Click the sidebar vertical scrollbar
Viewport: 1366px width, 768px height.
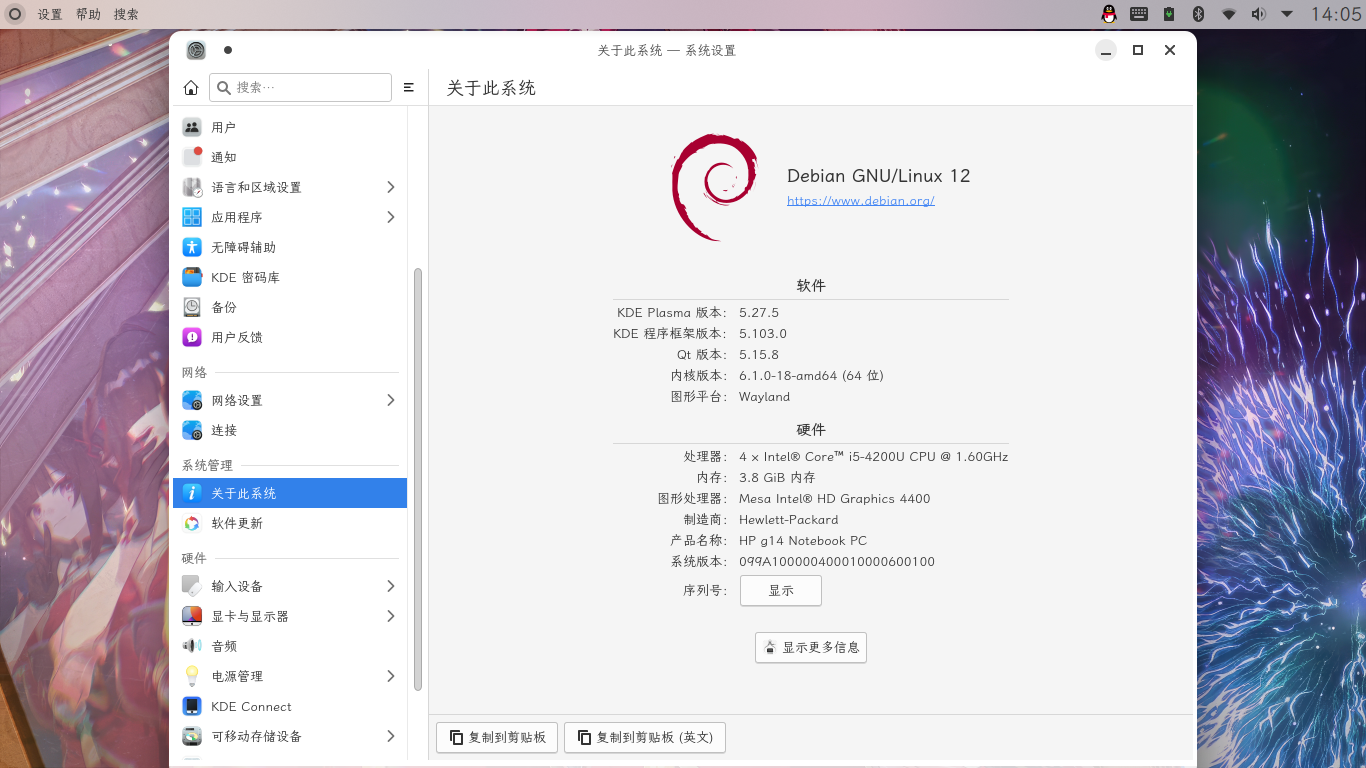pyautogui.click(x=418, y=479)
